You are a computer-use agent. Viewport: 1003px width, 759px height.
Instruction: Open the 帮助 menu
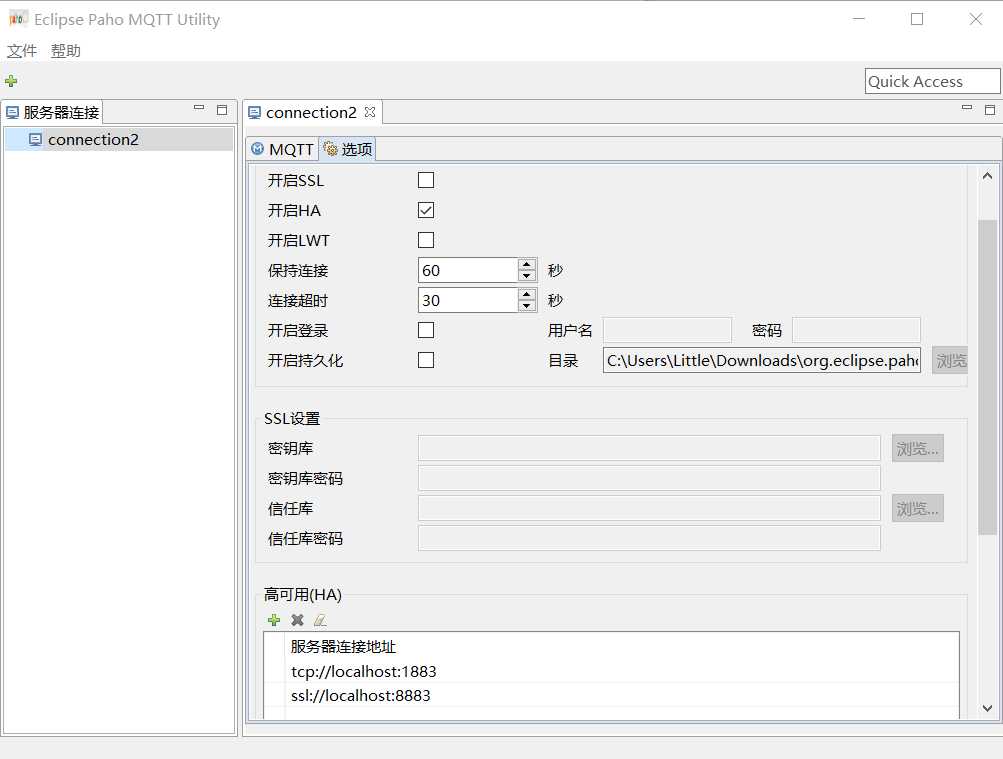(x=66, y=51)
